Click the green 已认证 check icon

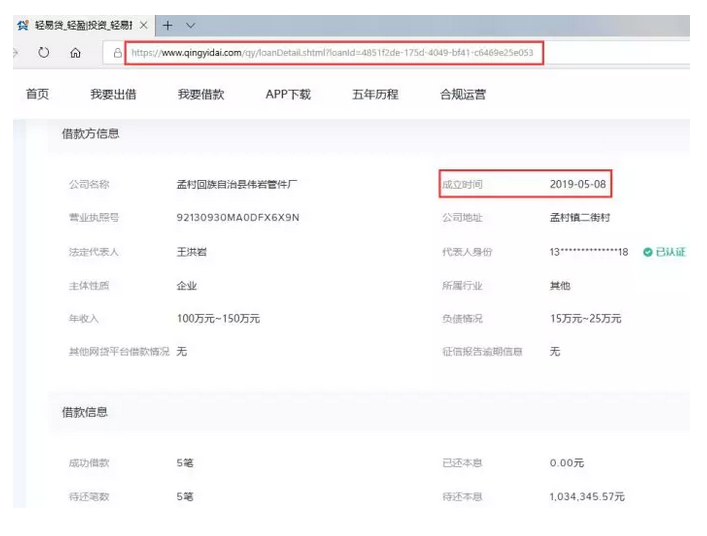pyautogui.click(x=647, y=252)
